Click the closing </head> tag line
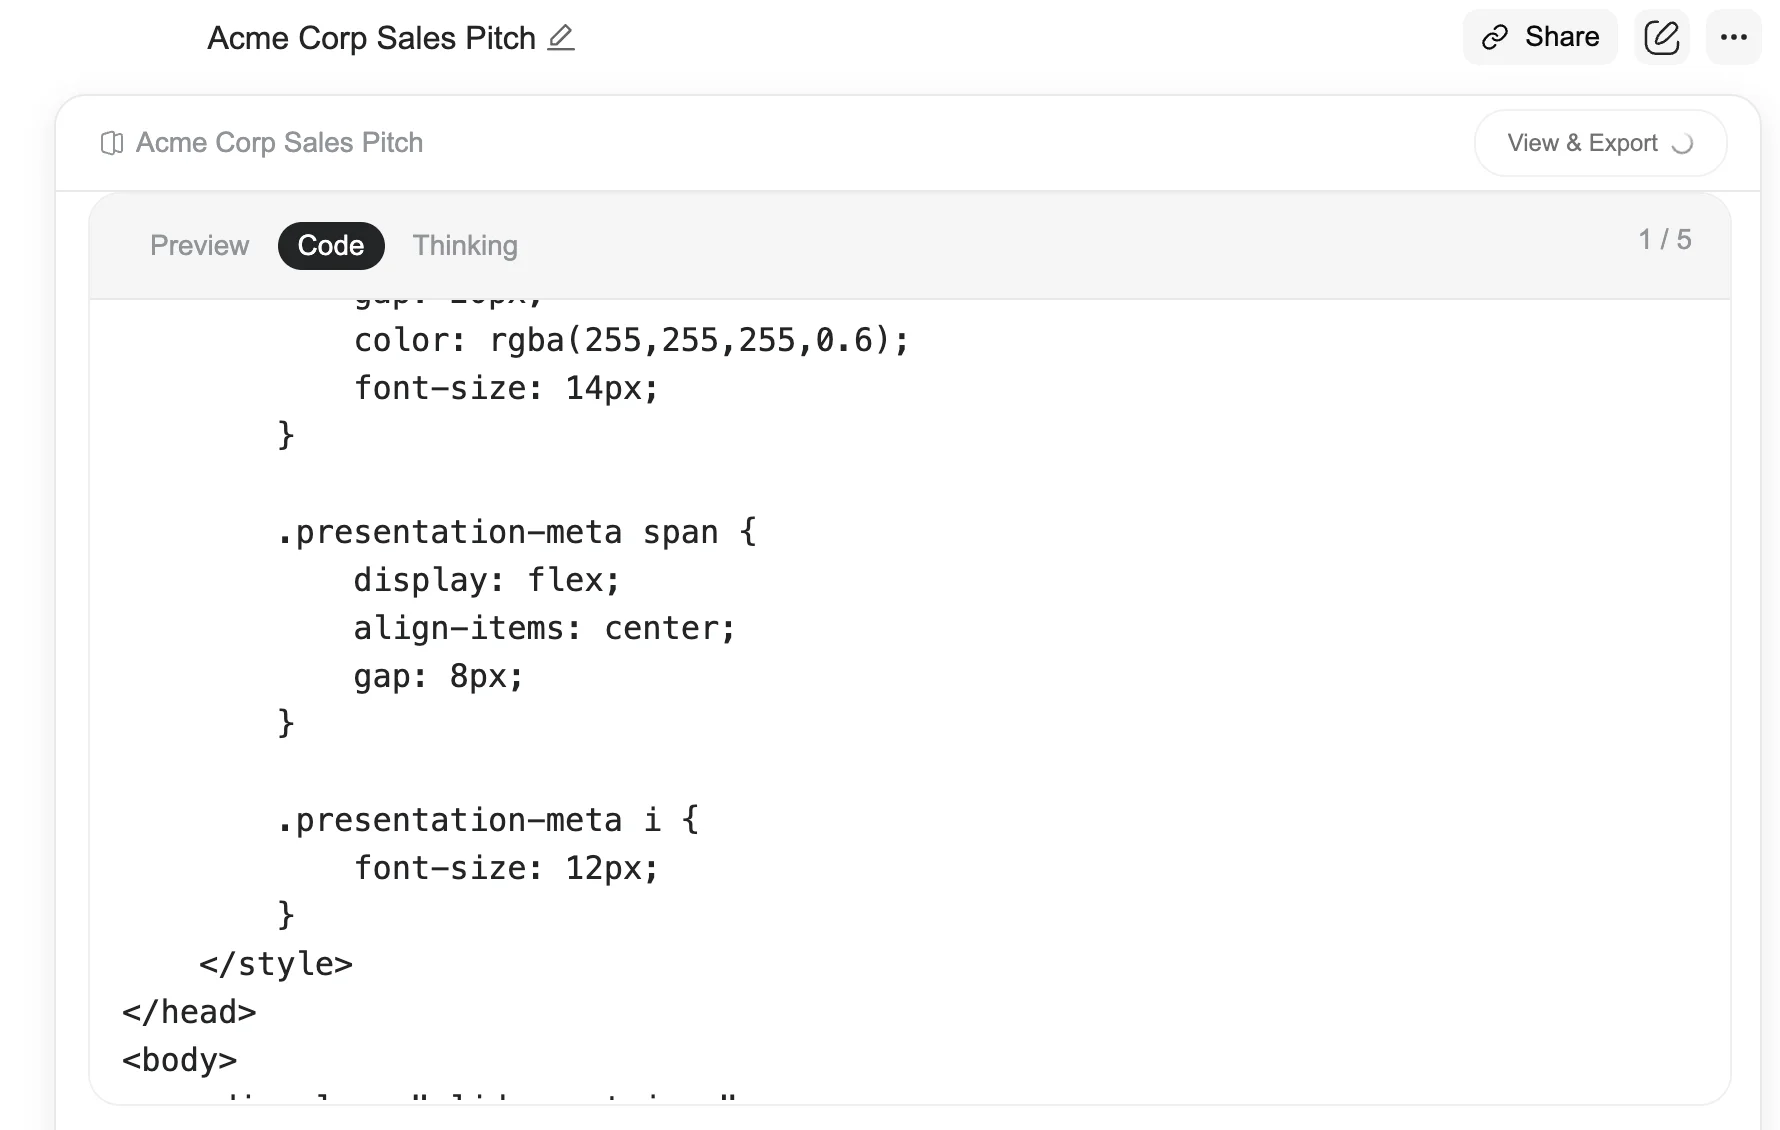Viewport: 1780px width, 1130px height. click(189, 1012)
